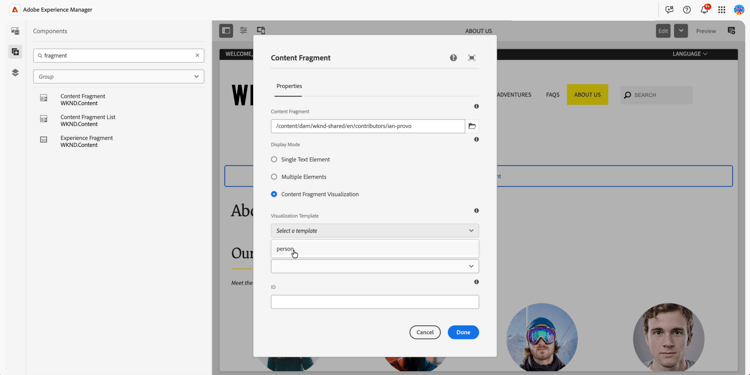Click the search magnifier on WKND page

click(x=628, y=95)
